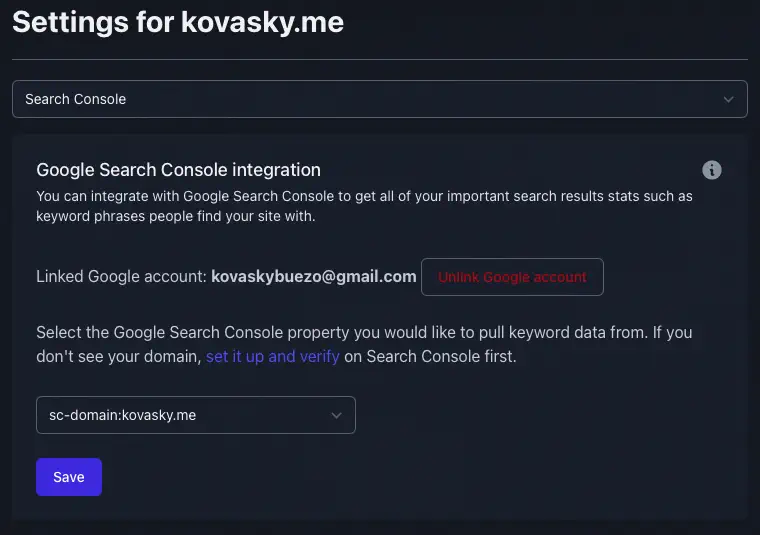Click the chevron on the property dropdown
The image size is (760, 535).
tap(336, 415)
